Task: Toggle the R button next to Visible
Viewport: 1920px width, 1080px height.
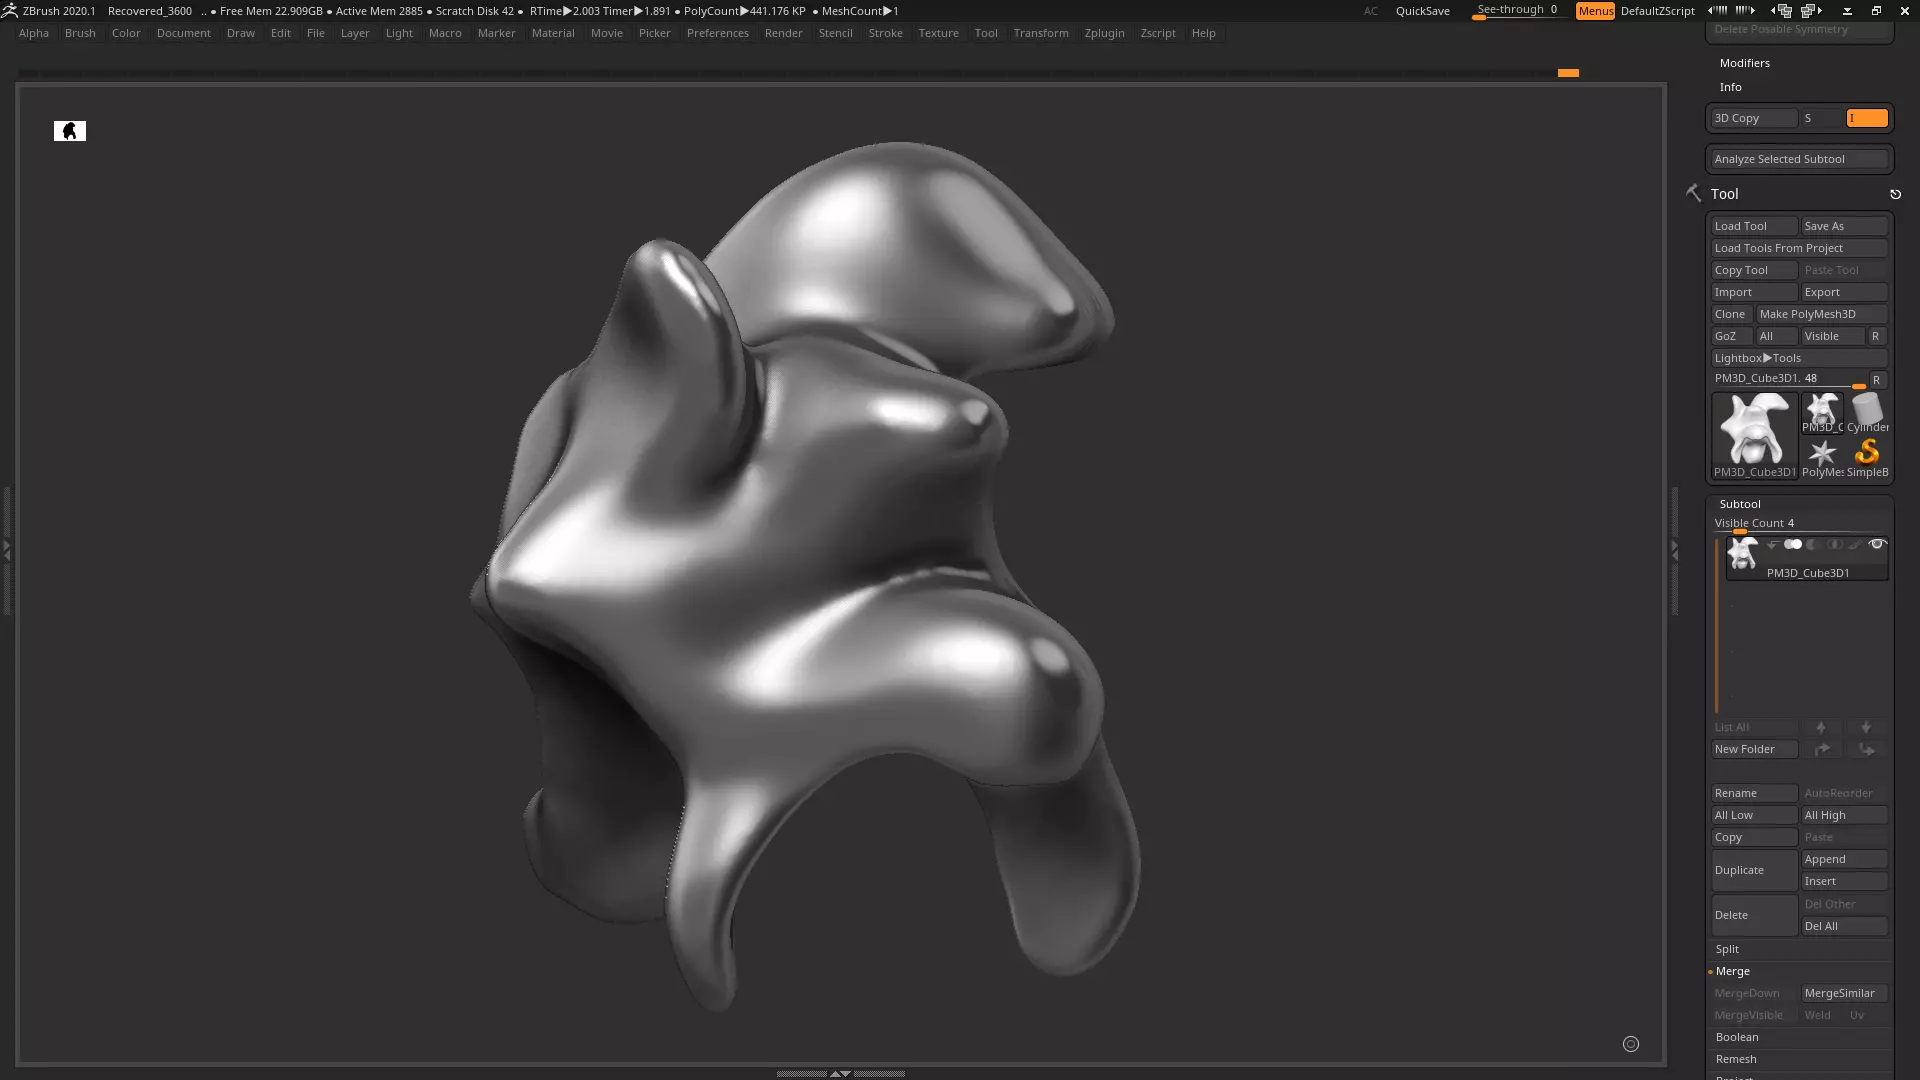Action: [x=1876, y=336]
